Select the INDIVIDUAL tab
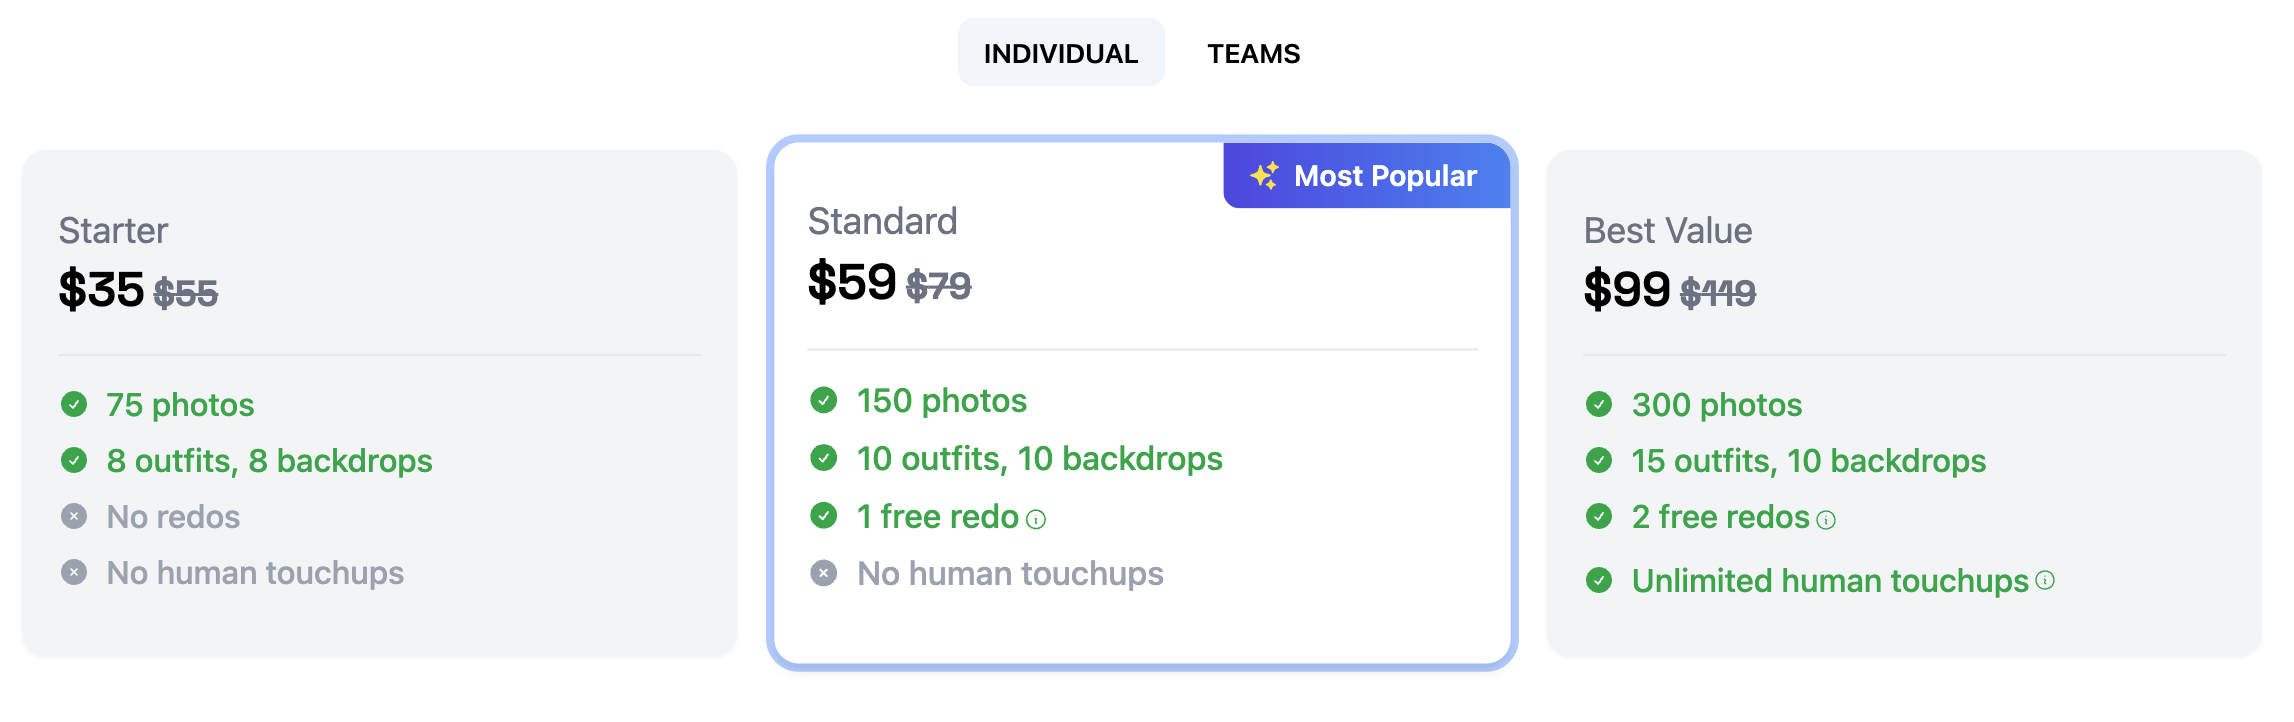 pyautogui.click(x=1061, y=52)
